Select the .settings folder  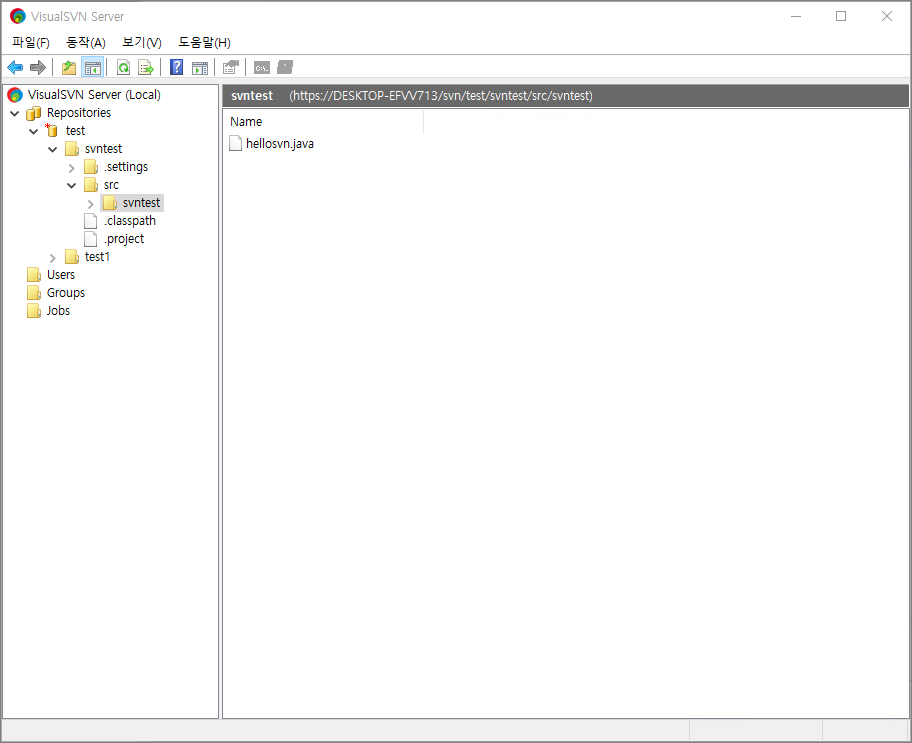[x=126, y=166]
